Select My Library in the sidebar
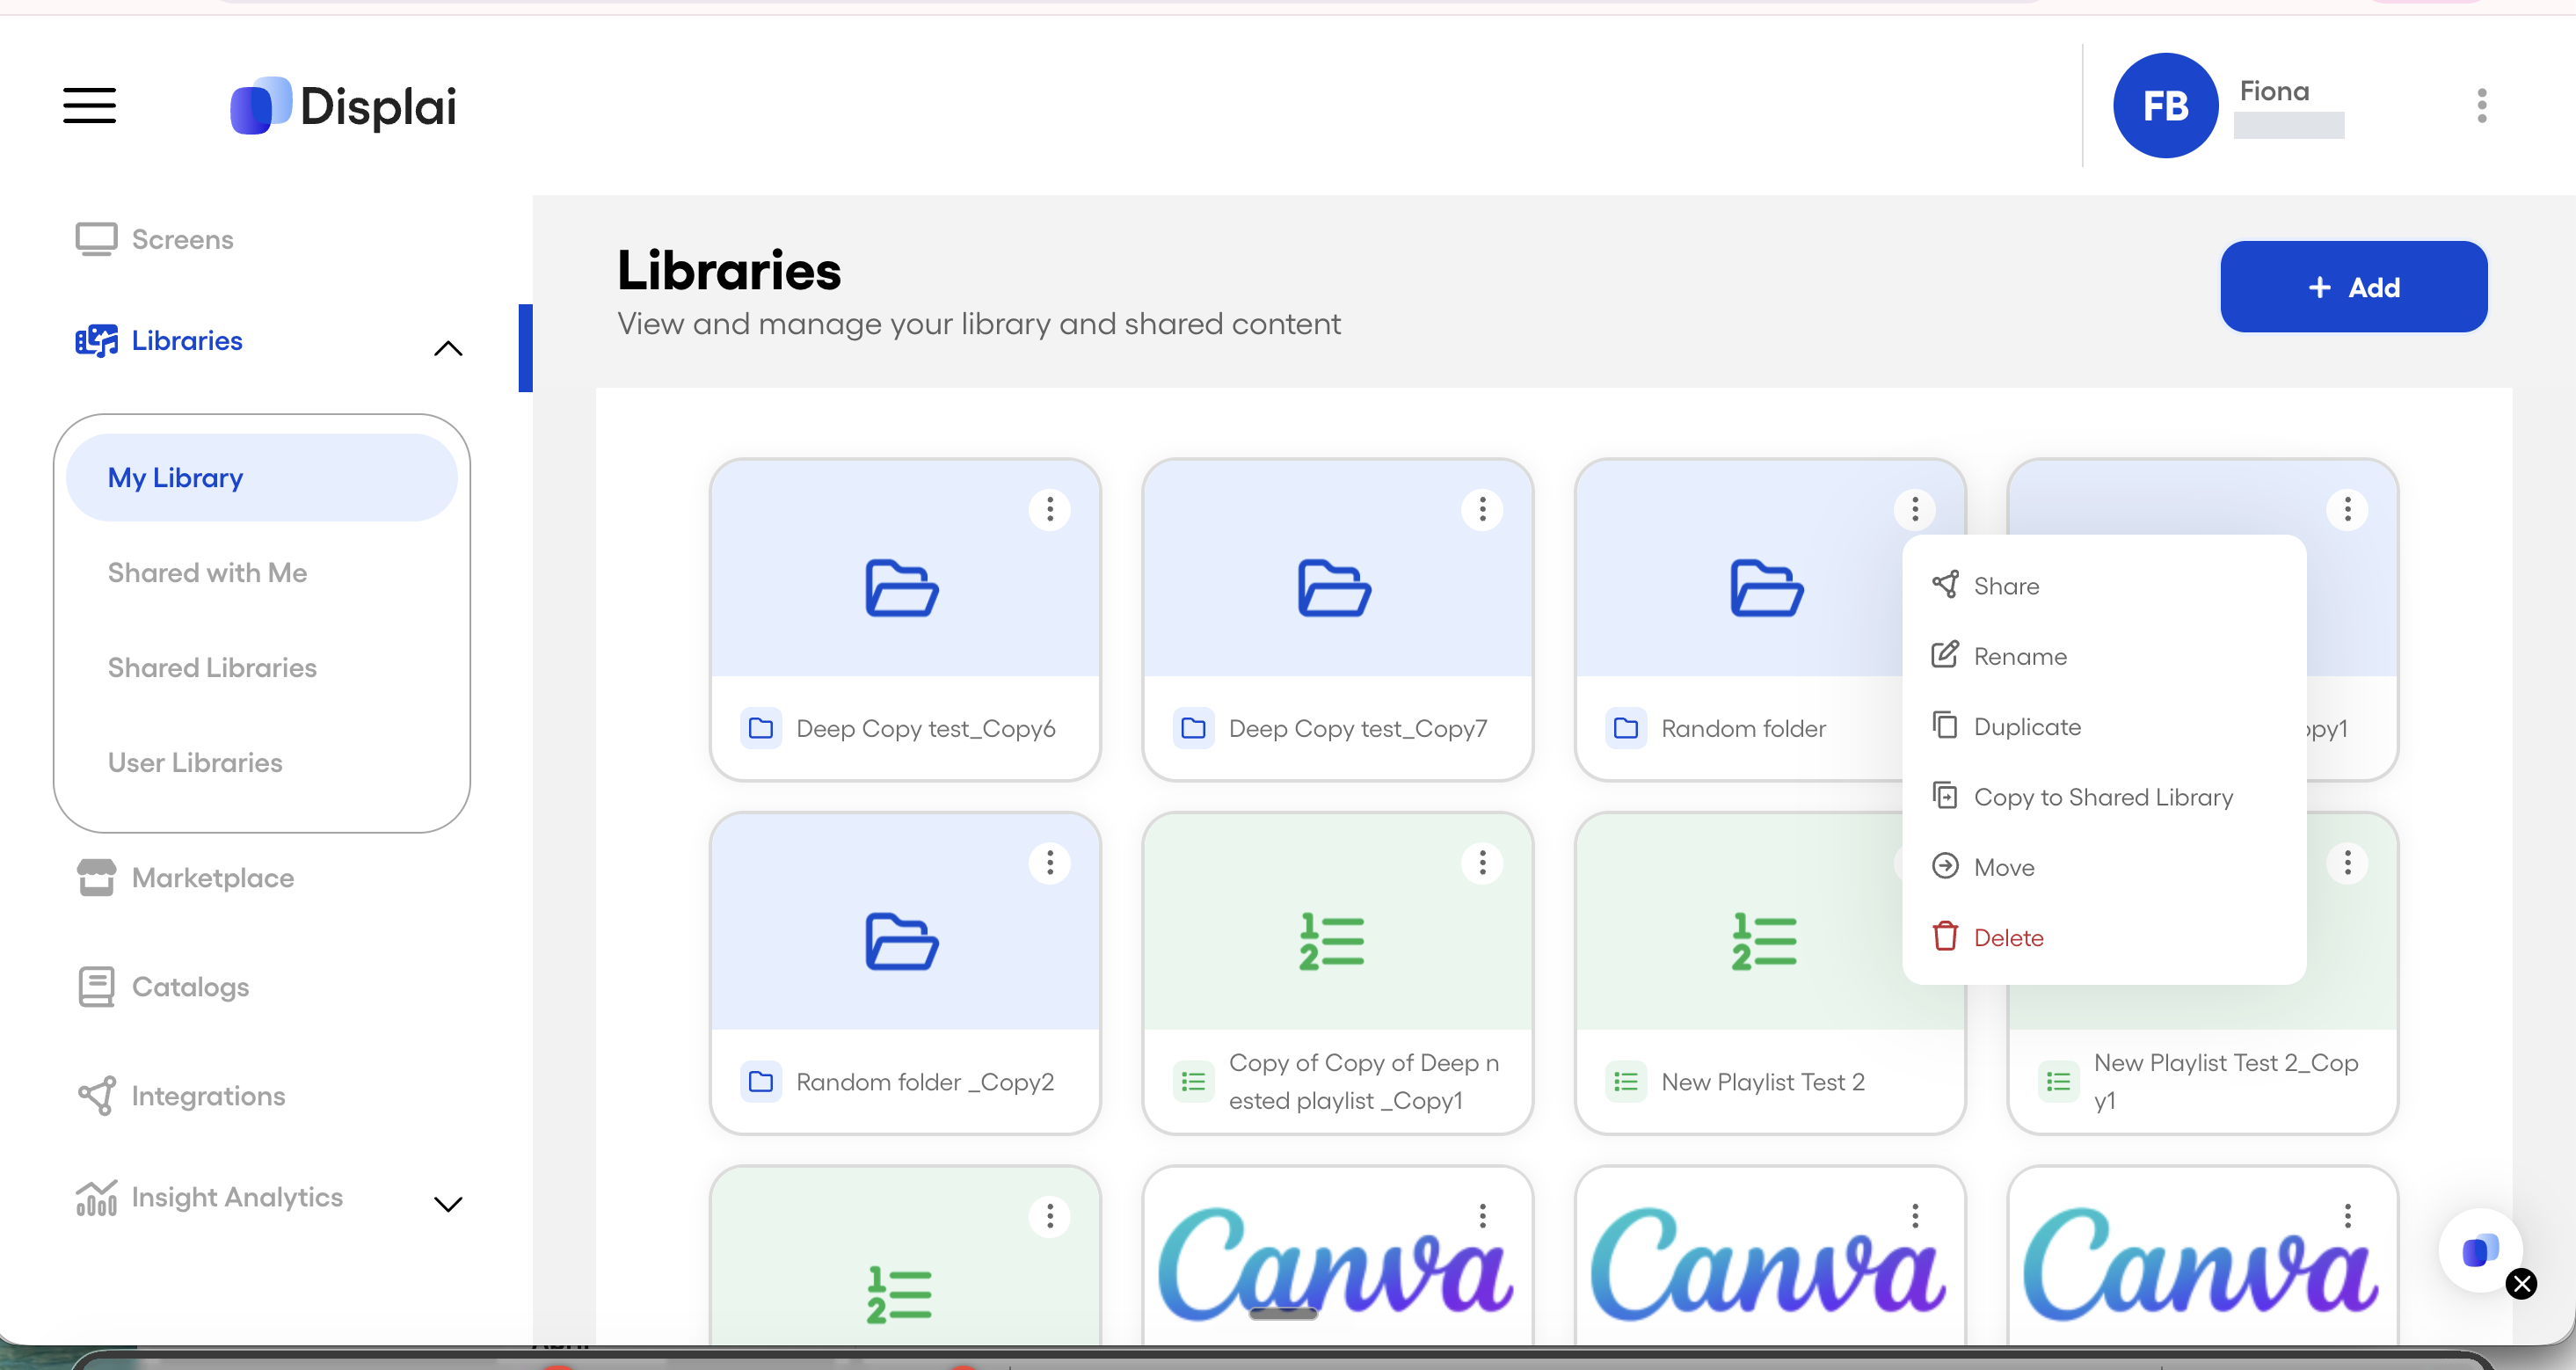This screenshot has height=1370, width=2576. [261, 478]
